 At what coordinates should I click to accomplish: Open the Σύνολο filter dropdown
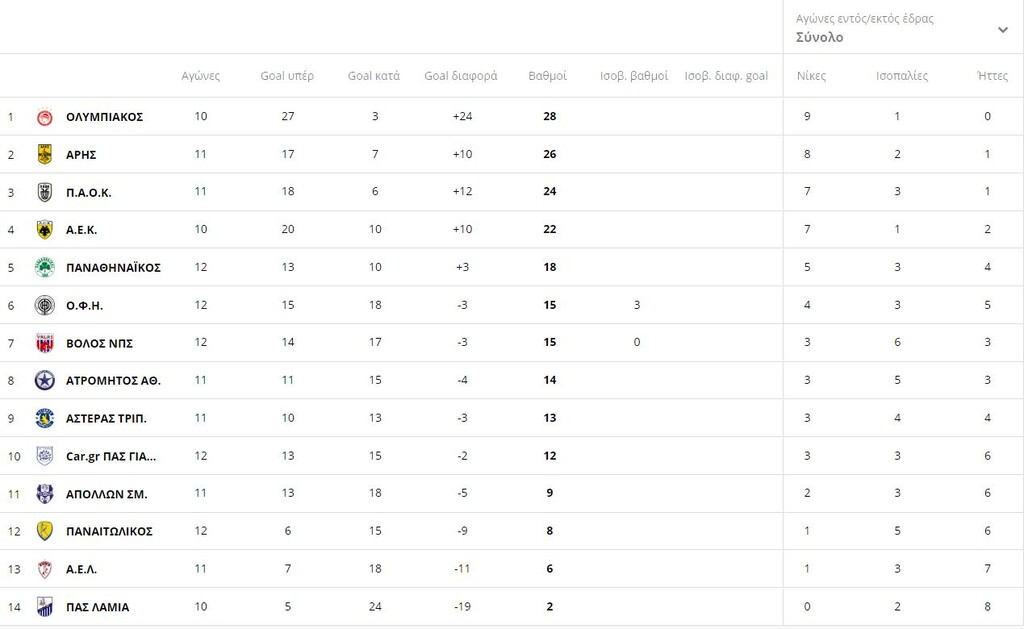click(x=903, y=27)
